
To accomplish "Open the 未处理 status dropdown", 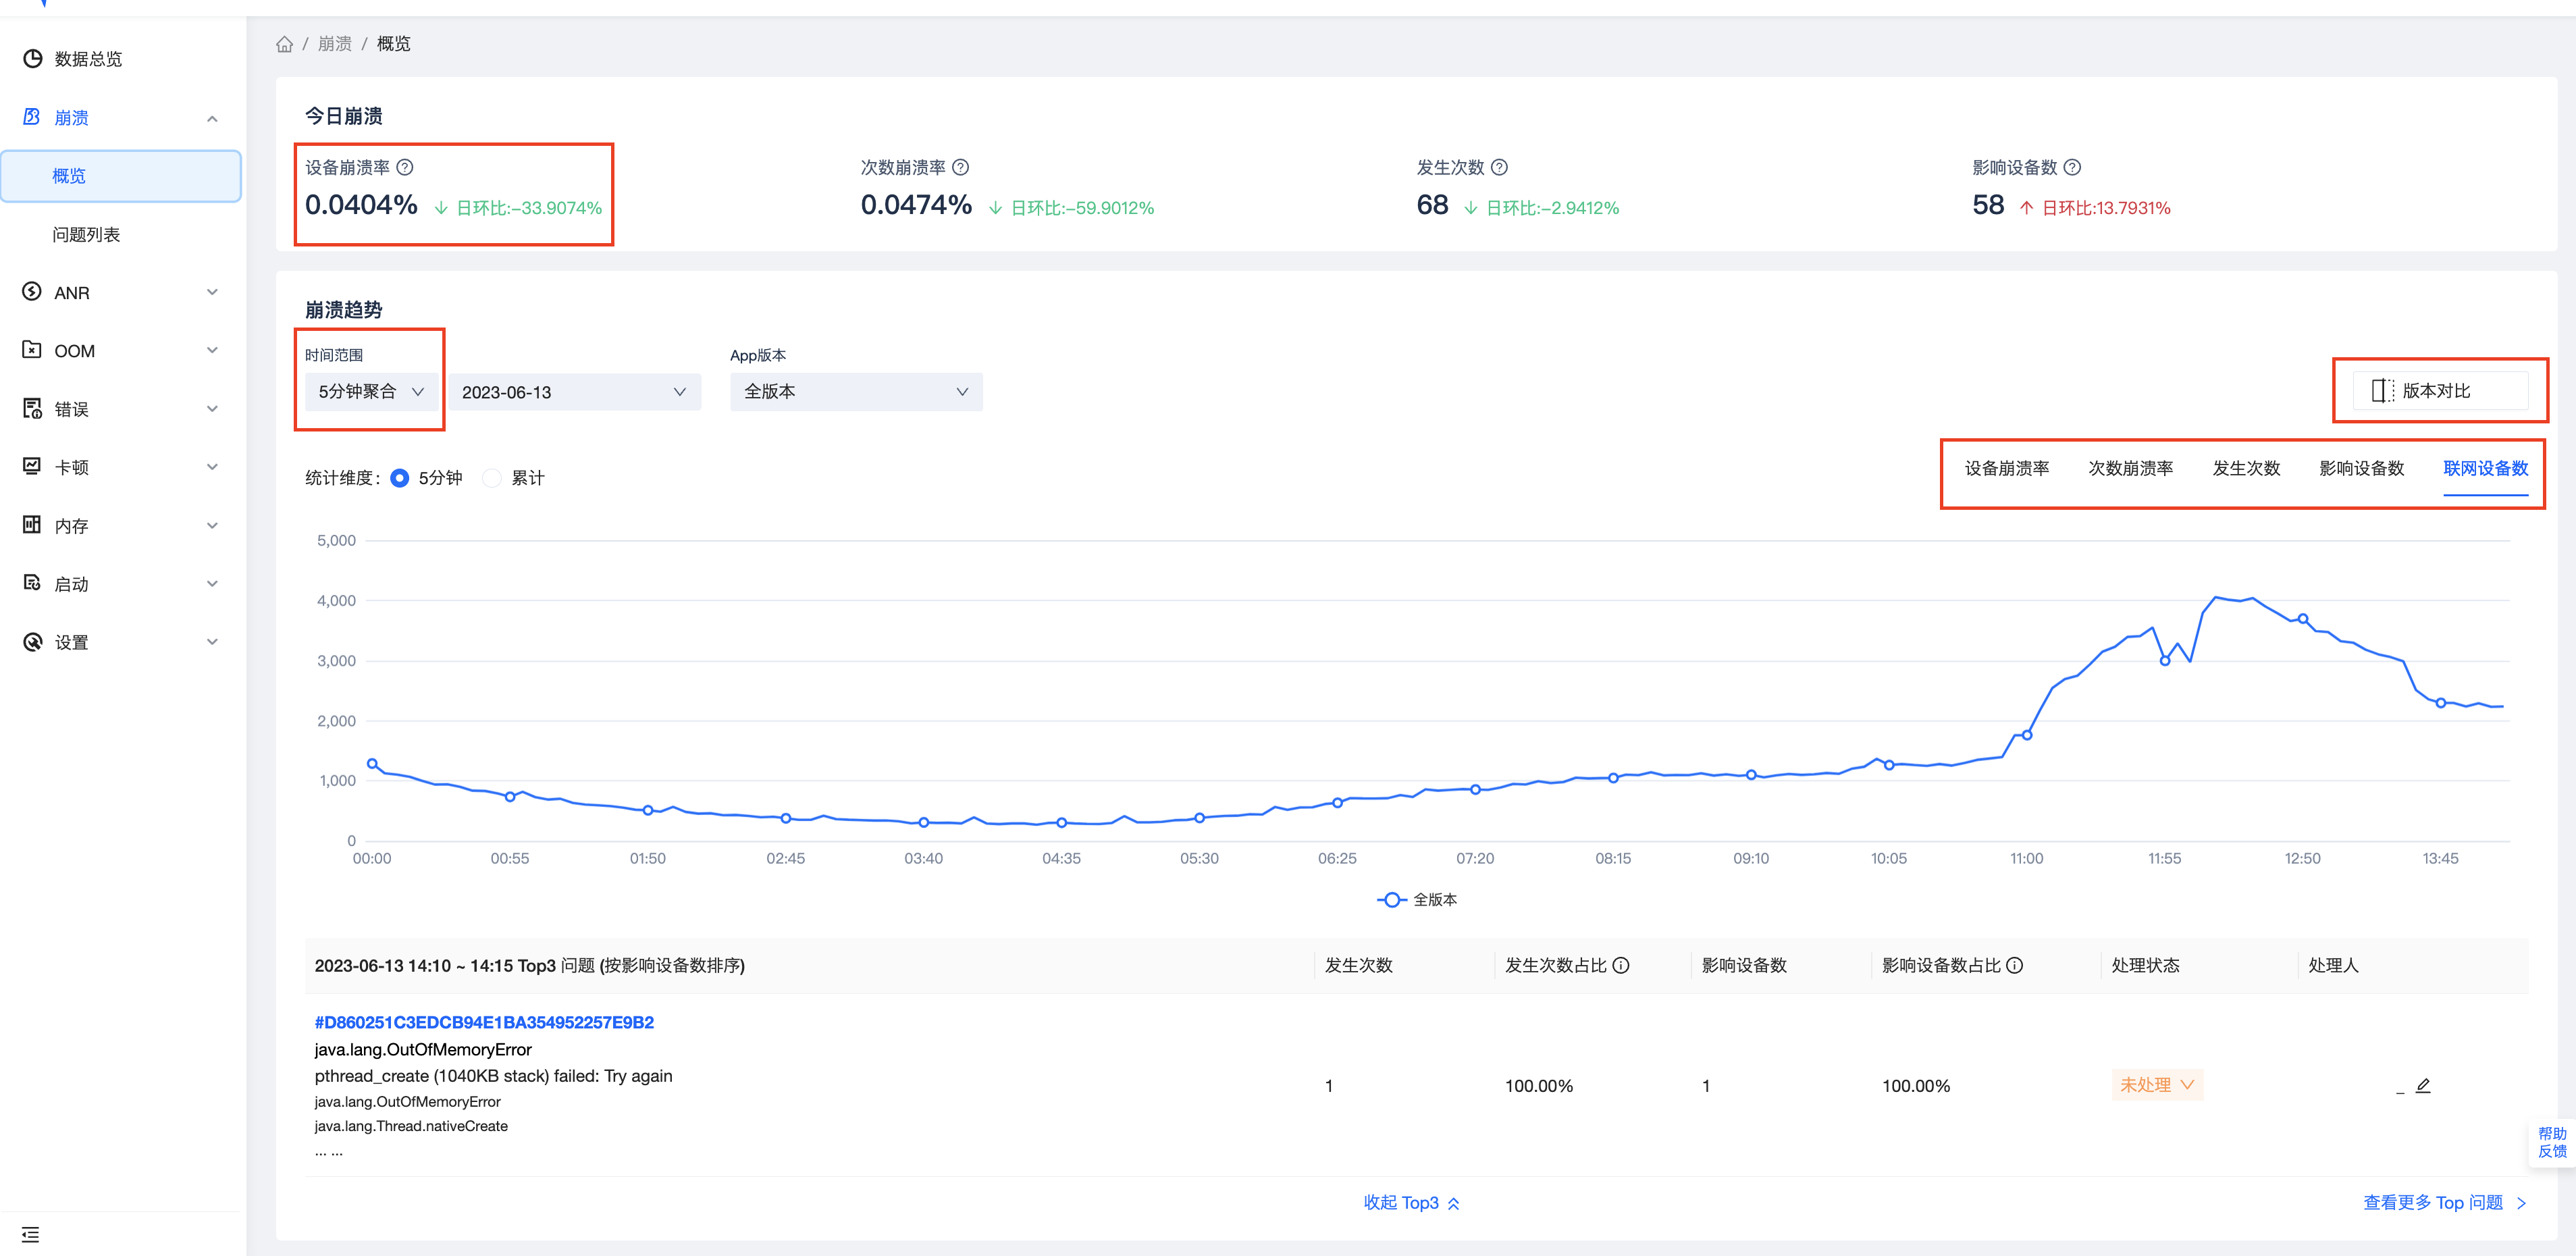I will 2157,1085.
